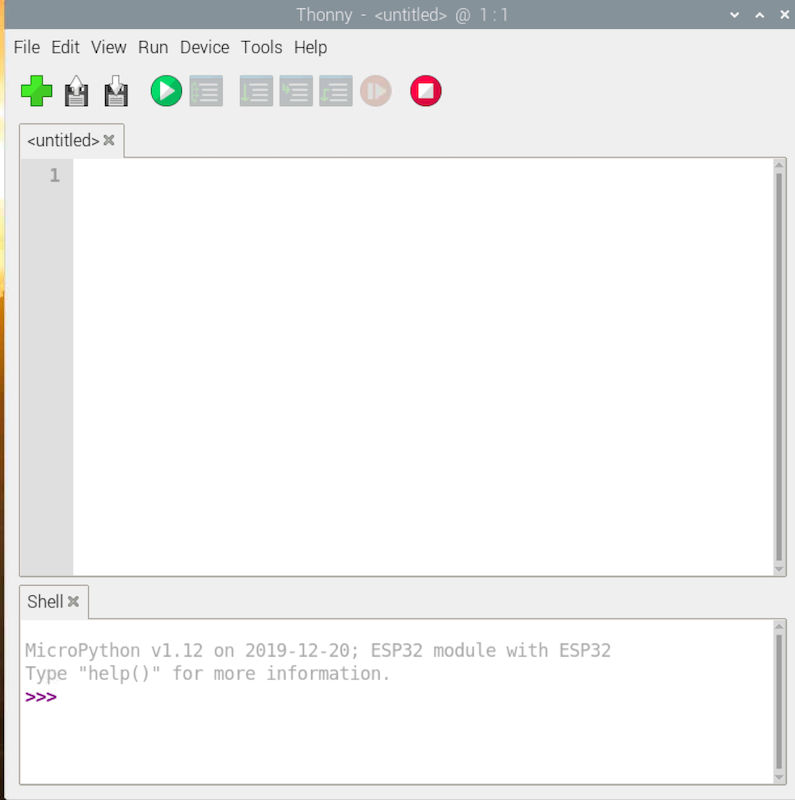795x800 pixels.
Task: Click the editor vertical scrollbar
Action: click(779, 367)
